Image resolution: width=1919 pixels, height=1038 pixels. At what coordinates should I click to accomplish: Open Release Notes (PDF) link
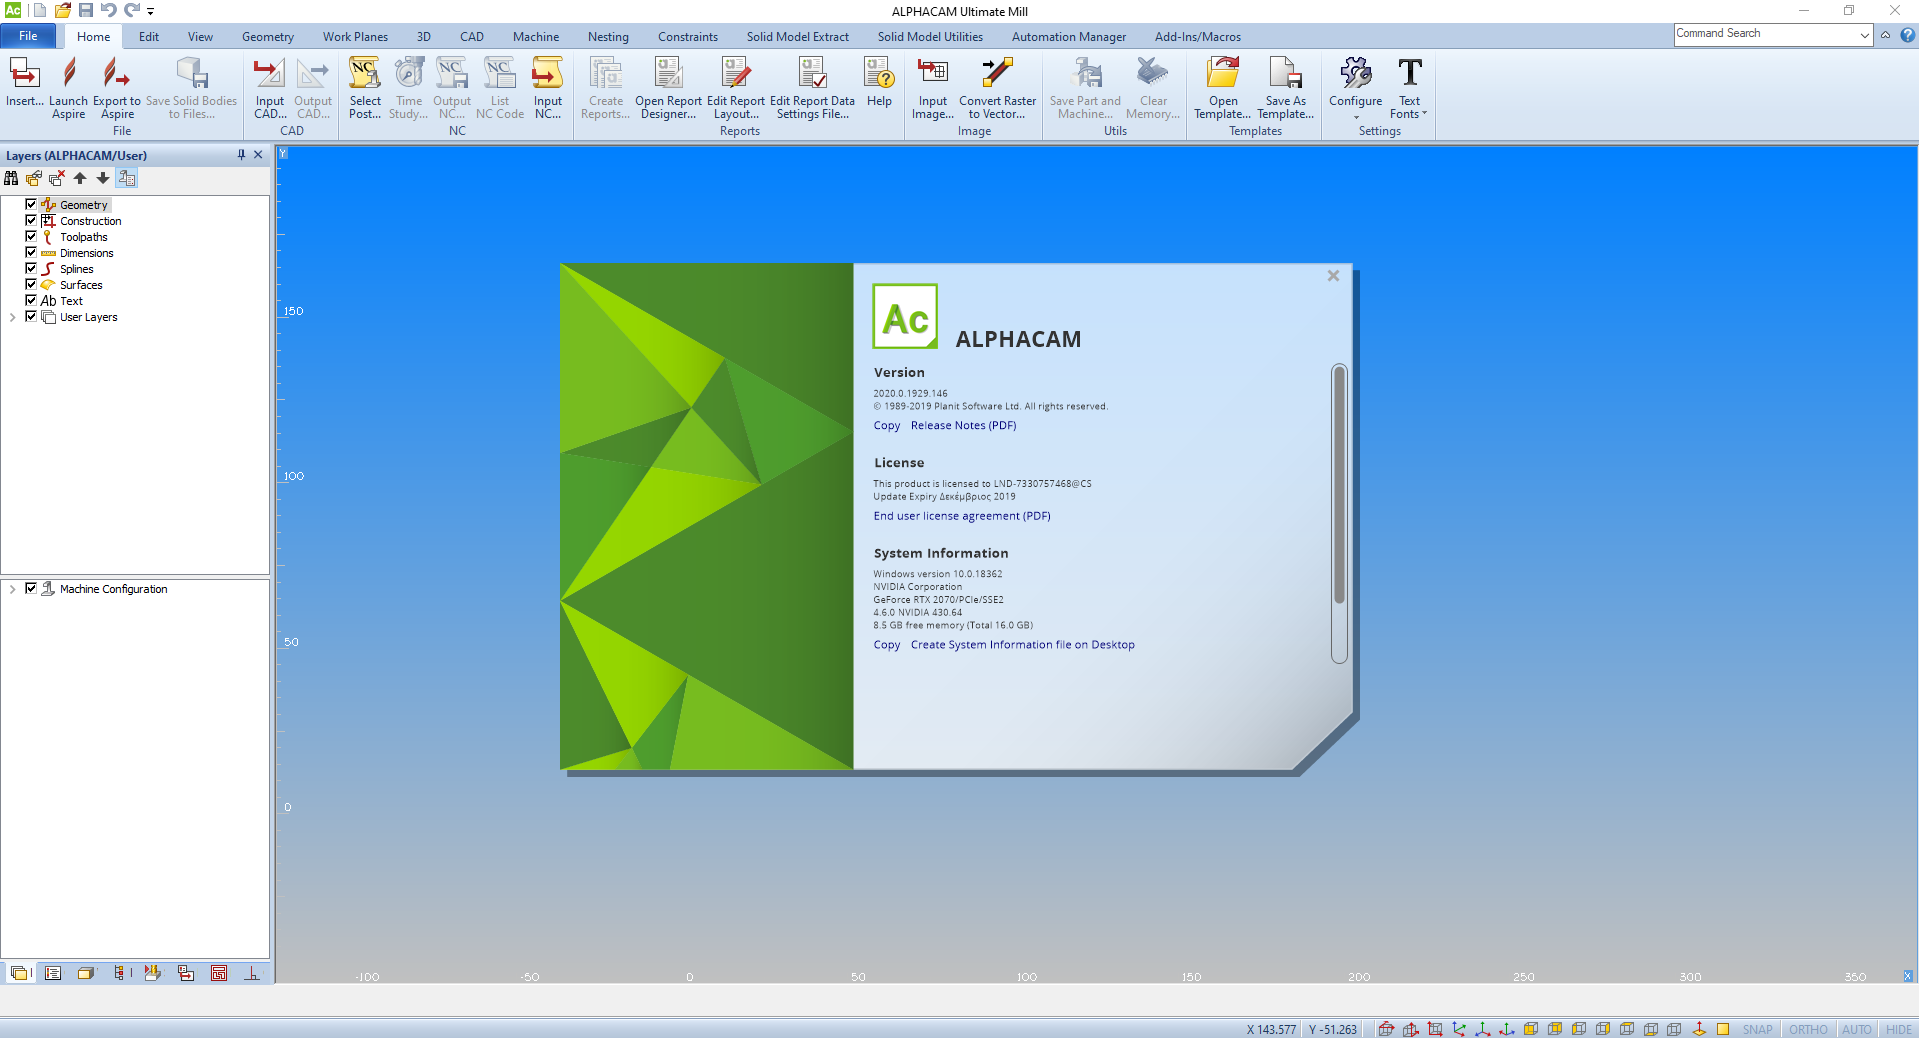point(963,426)
